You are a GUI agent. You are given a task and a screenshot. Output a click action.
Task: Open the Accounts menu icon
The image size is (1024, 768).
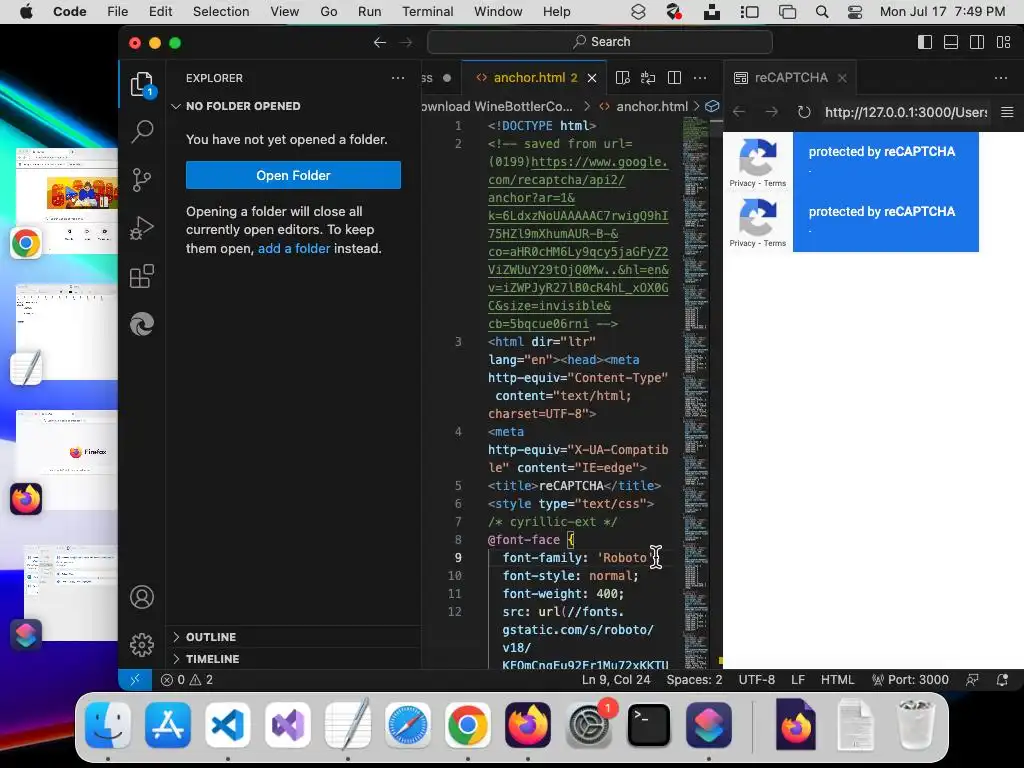pyautogui.click(x=142, y=597)
